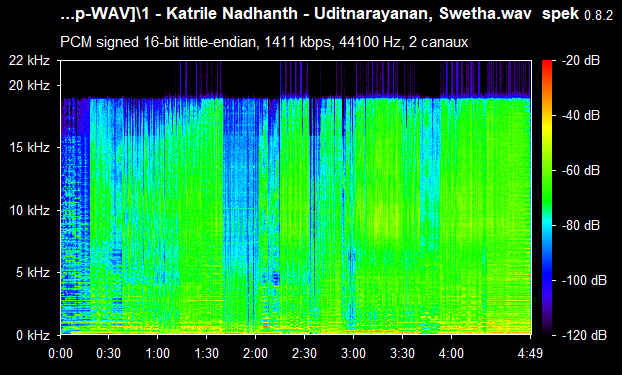Click the 22 kHz frequency axis label
This screenshot has height=375, width=622.
(30, 60)
